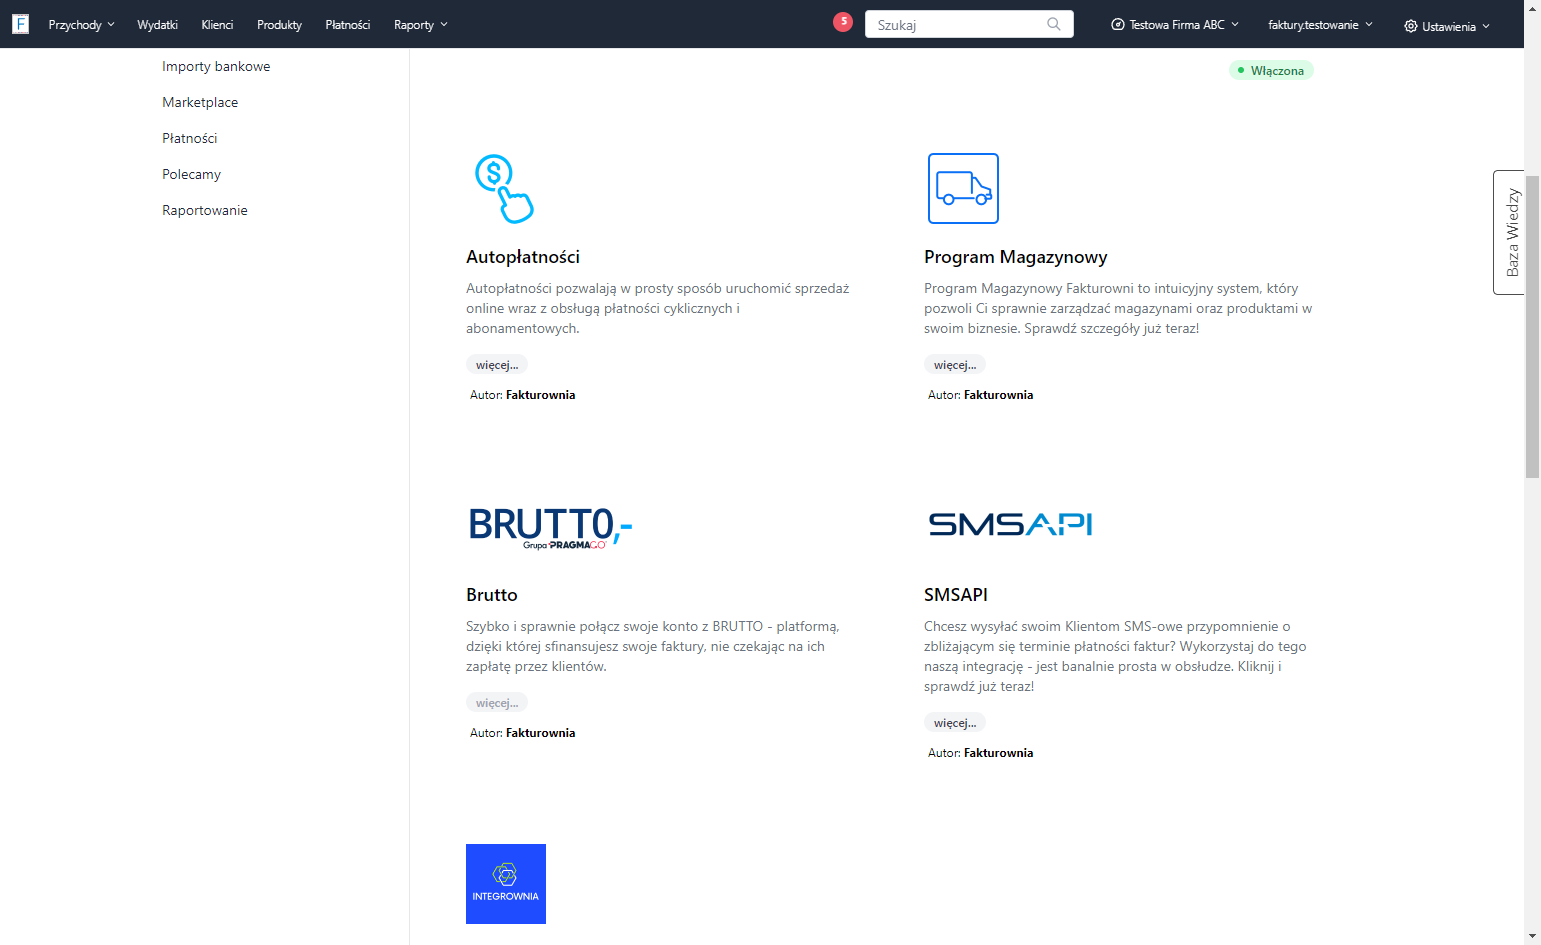1541x945 pixels.
Task: Open the Płatności top menu
Action: 347,25
